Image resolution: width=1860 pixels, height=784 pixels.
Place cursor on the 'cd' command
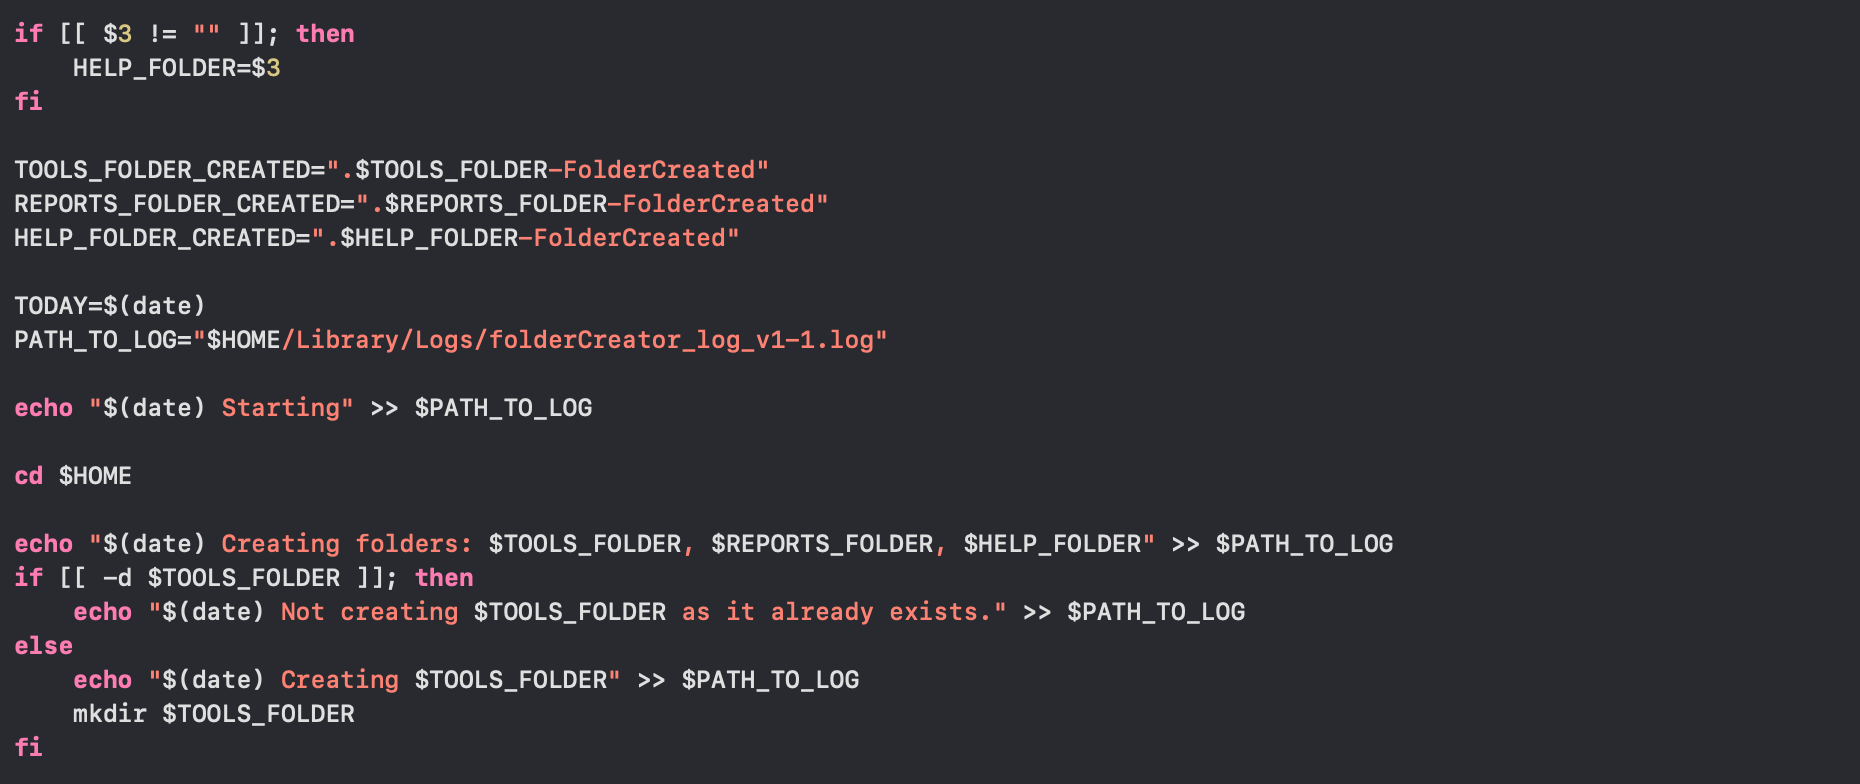point(28,476)
